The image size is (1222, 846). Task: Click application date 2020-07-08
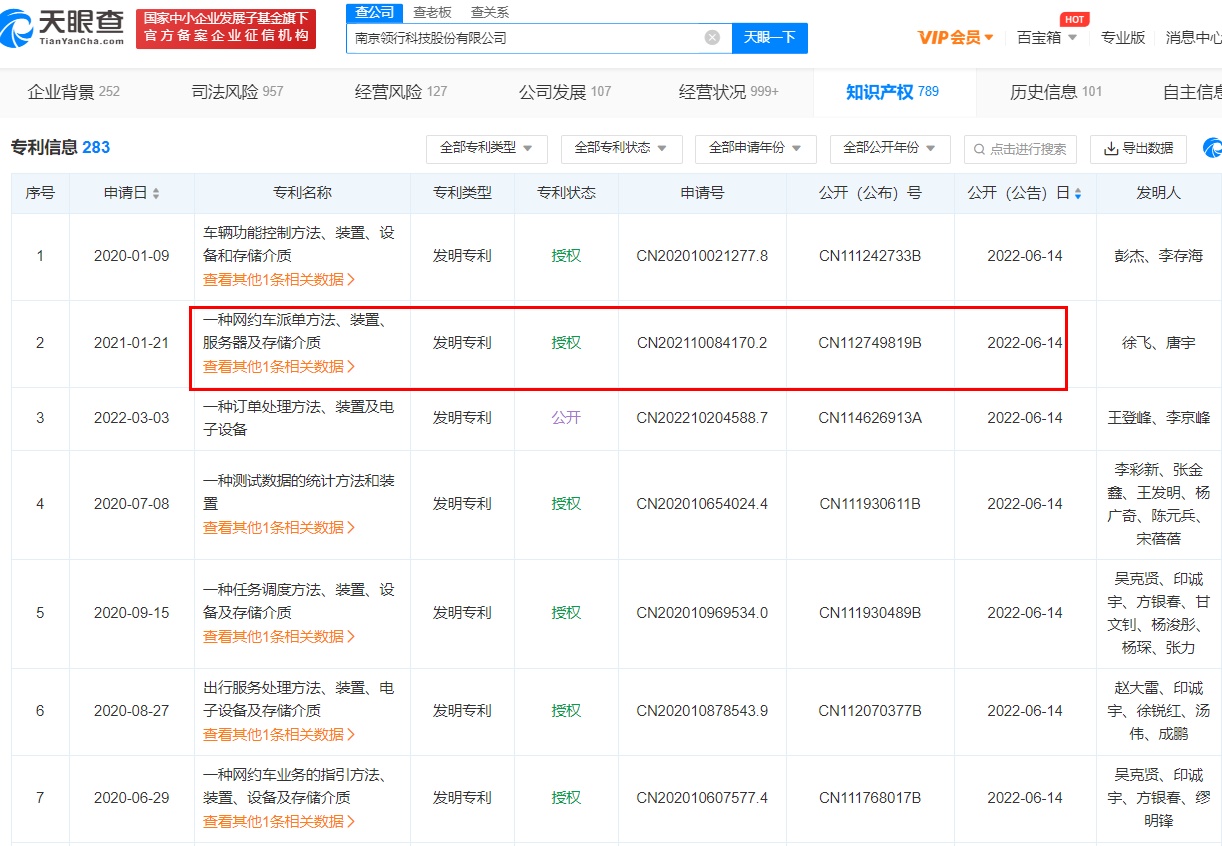tap(132, 504)
